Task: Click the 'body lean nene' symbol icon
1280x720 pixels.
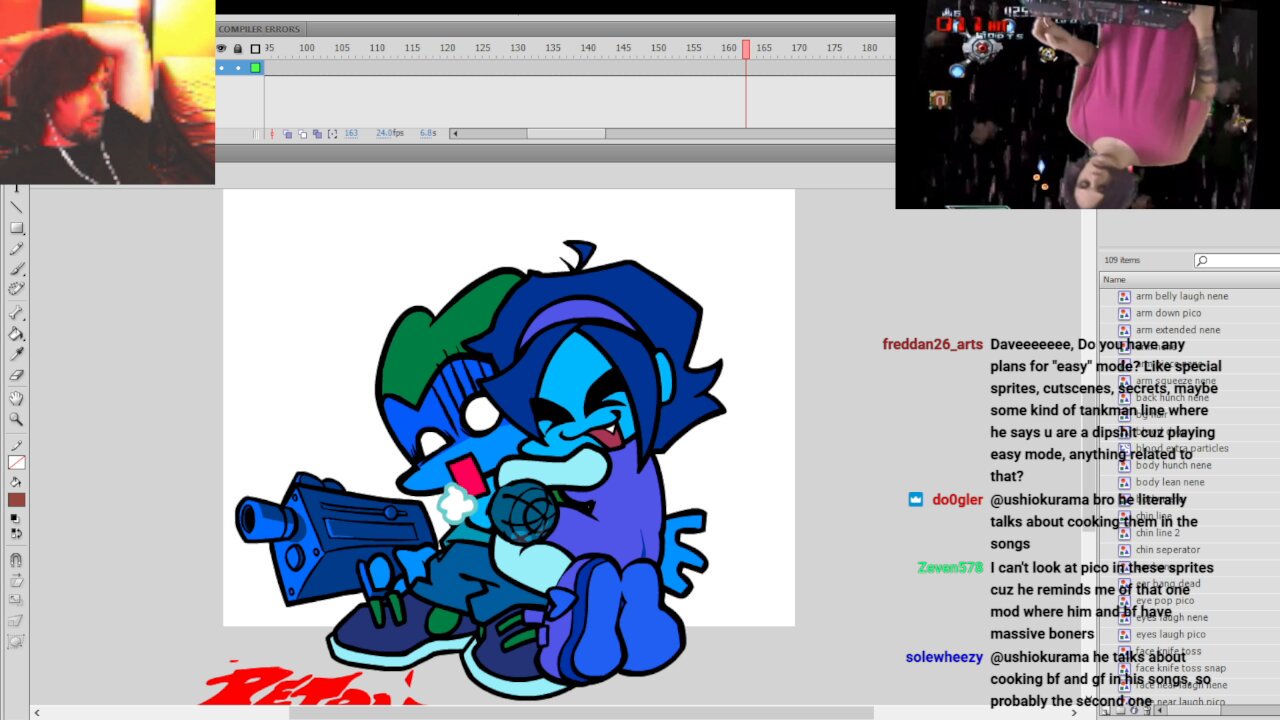Action: click(1124, 482)
